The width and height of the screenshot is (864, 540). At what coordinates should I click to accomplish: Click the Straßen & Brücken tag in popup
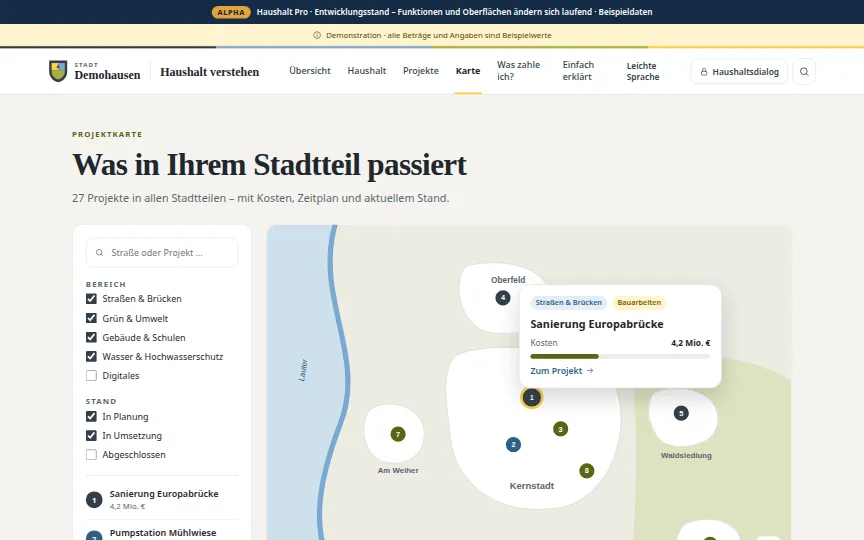[x=568, y=303]
